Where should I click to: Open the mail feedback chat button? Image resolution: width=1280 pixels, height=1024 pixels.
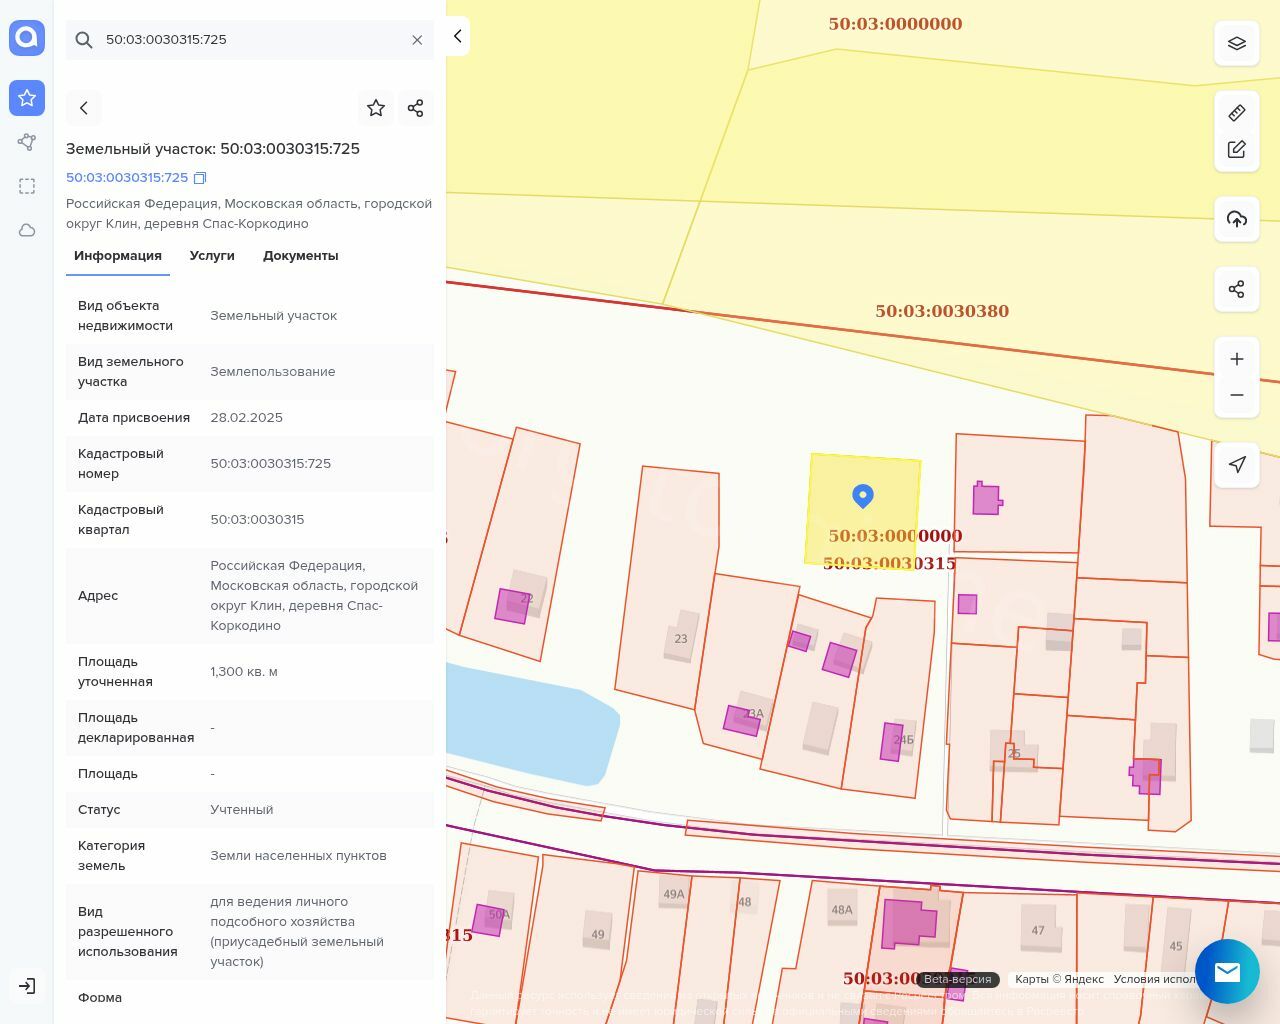1227,971
